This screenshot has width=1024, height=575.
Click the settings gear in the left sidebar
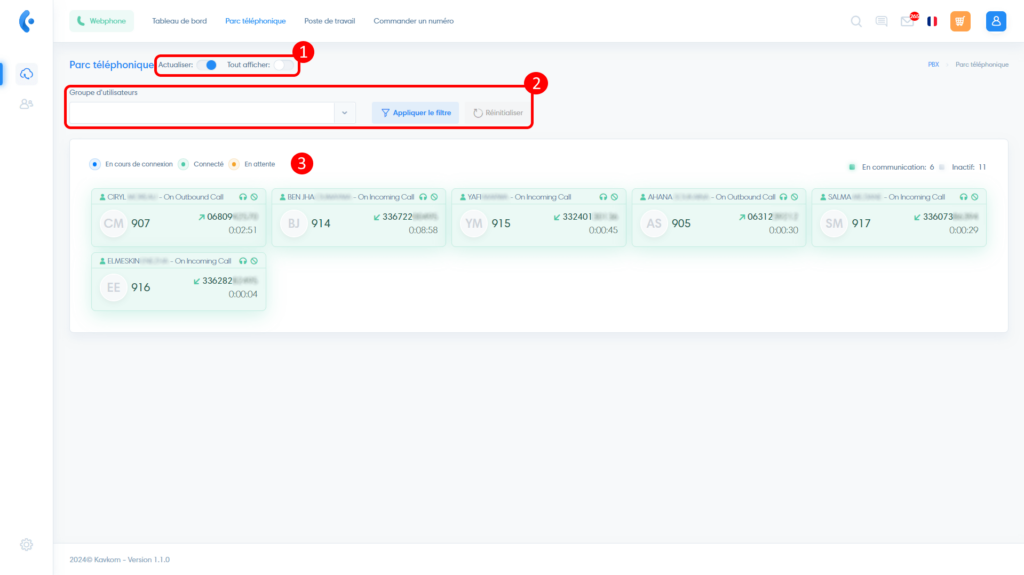click(x=27, y=544)
